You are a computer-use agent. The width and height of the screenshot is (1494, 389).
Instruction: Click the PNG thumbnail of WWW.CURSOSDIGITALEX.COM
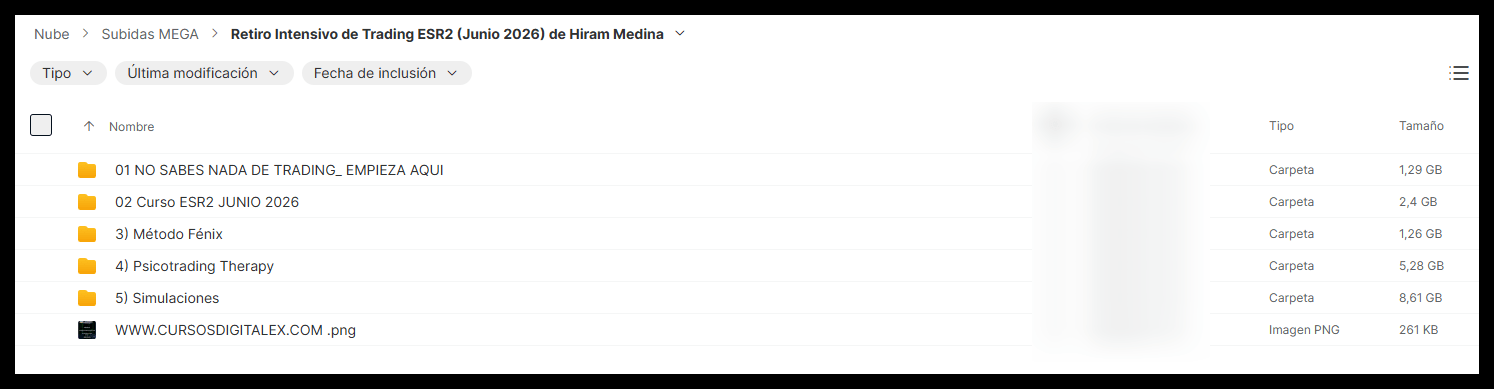tap(87, 330)
